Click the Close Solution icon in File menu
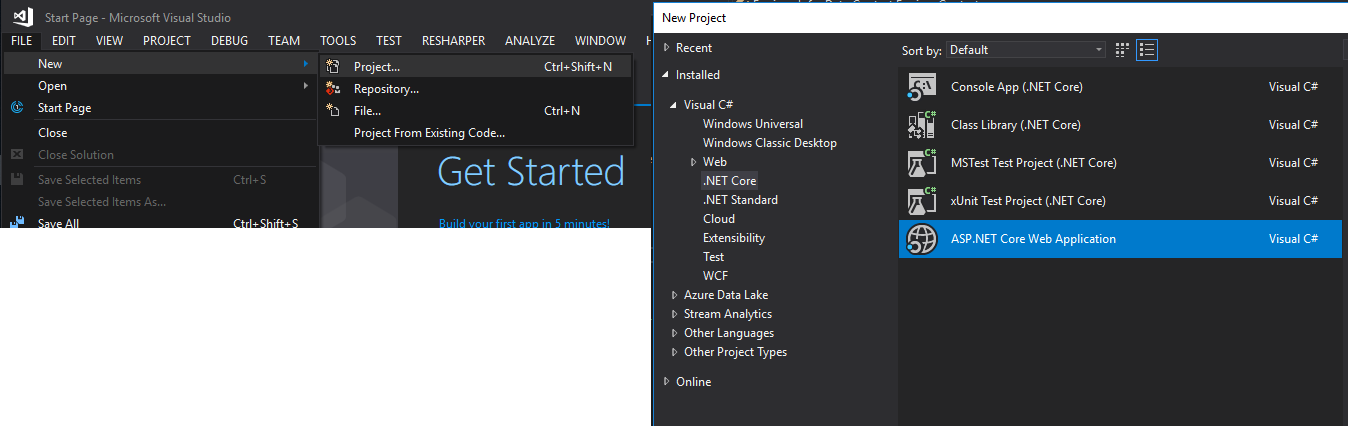The width and height of the screenshot is (1348, 426). (17, 155)
